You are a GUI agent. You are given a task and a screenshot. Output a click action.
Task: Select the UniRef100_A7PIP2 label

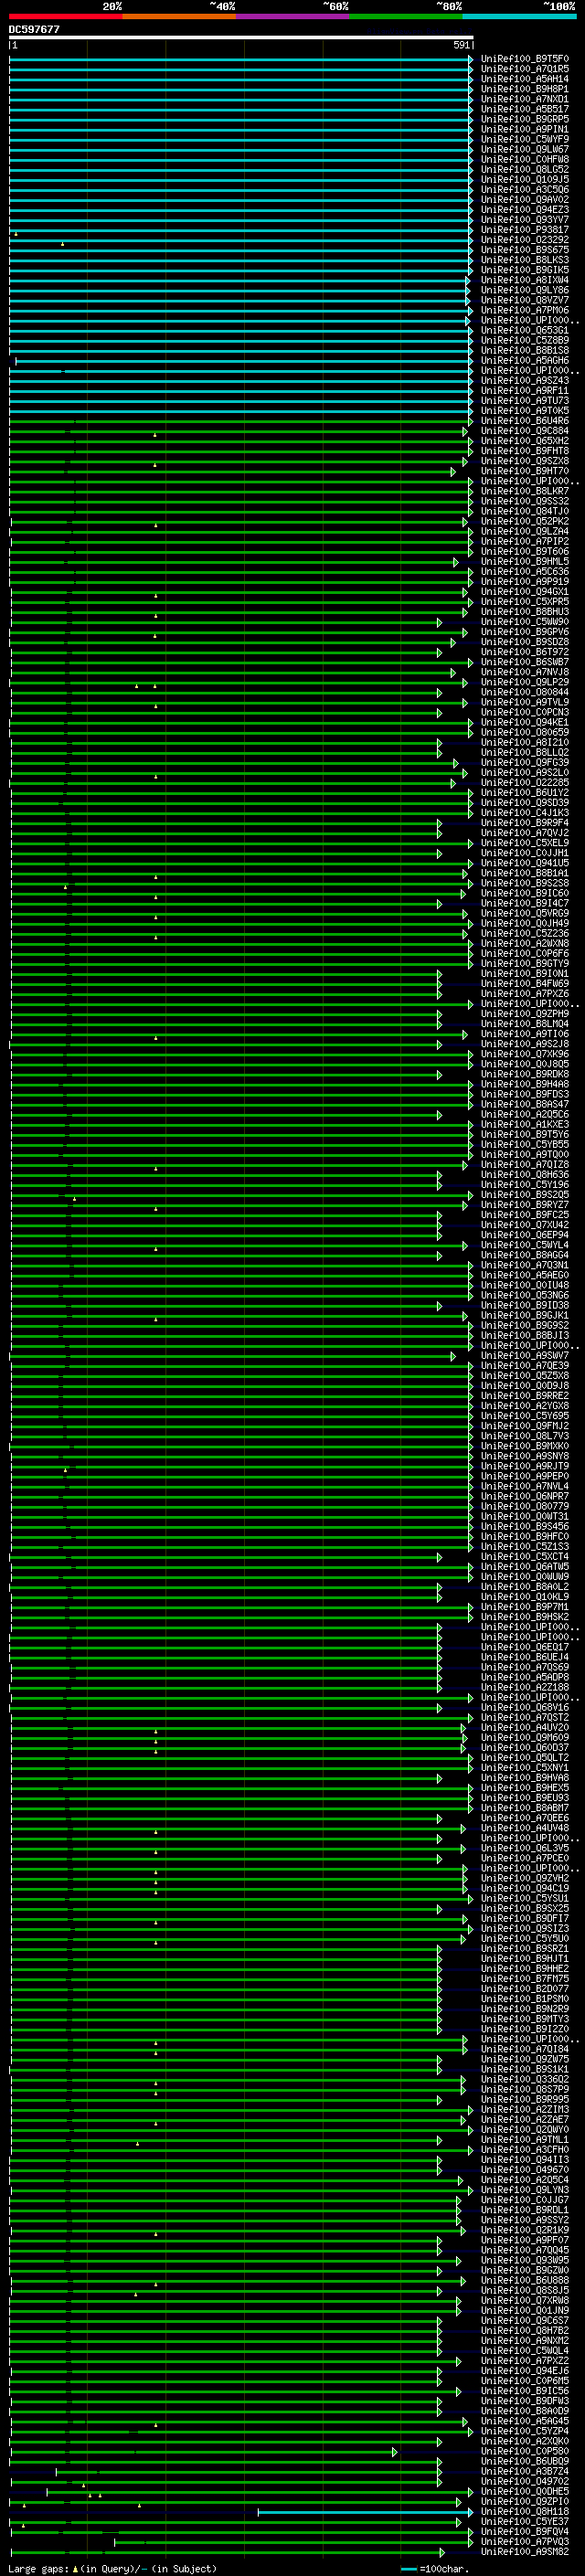(x=525, y=542)
